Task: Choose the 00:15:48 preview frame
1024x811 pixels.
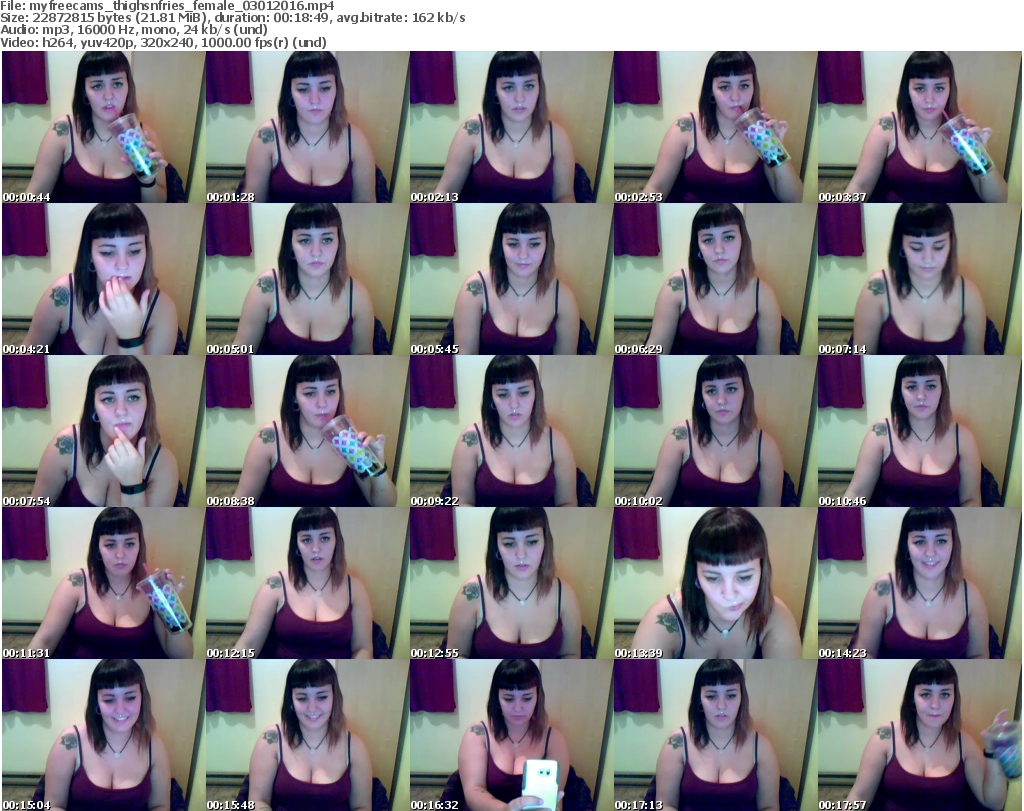Action: click(308, 735)
